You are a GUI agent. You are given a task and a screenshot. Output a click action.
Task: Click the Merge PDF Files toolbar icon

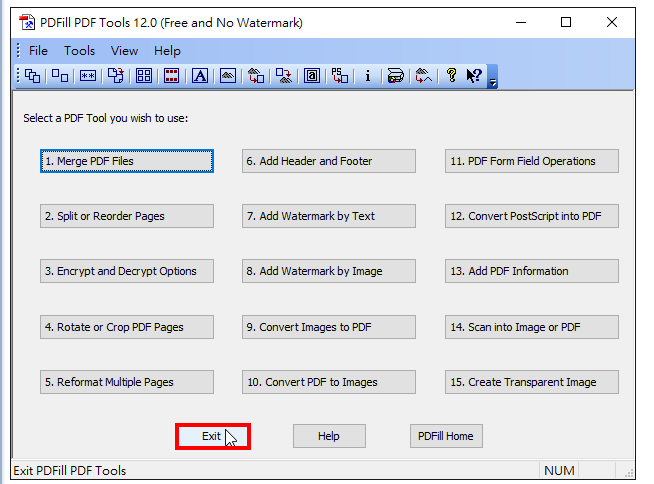33,76
